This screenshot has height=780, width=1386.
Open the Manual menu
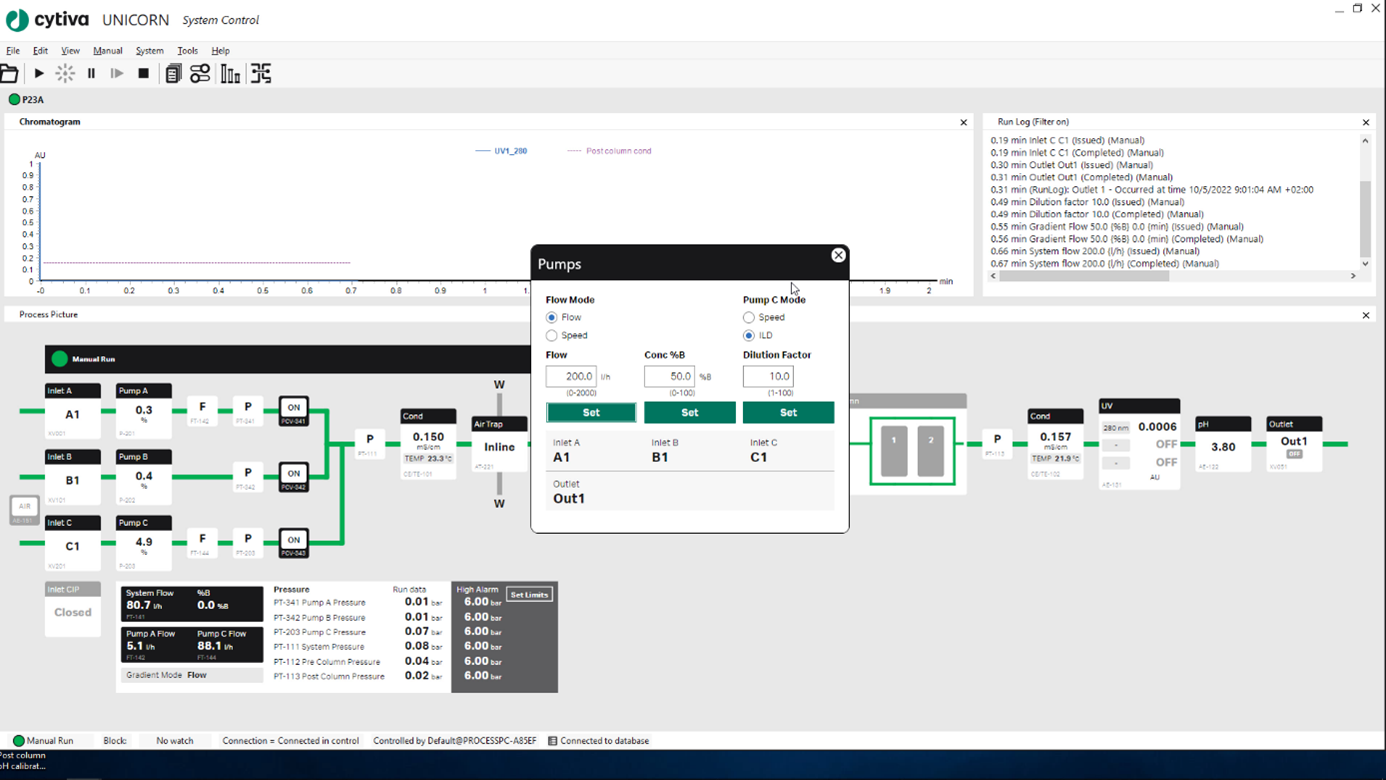coord(107,51)
